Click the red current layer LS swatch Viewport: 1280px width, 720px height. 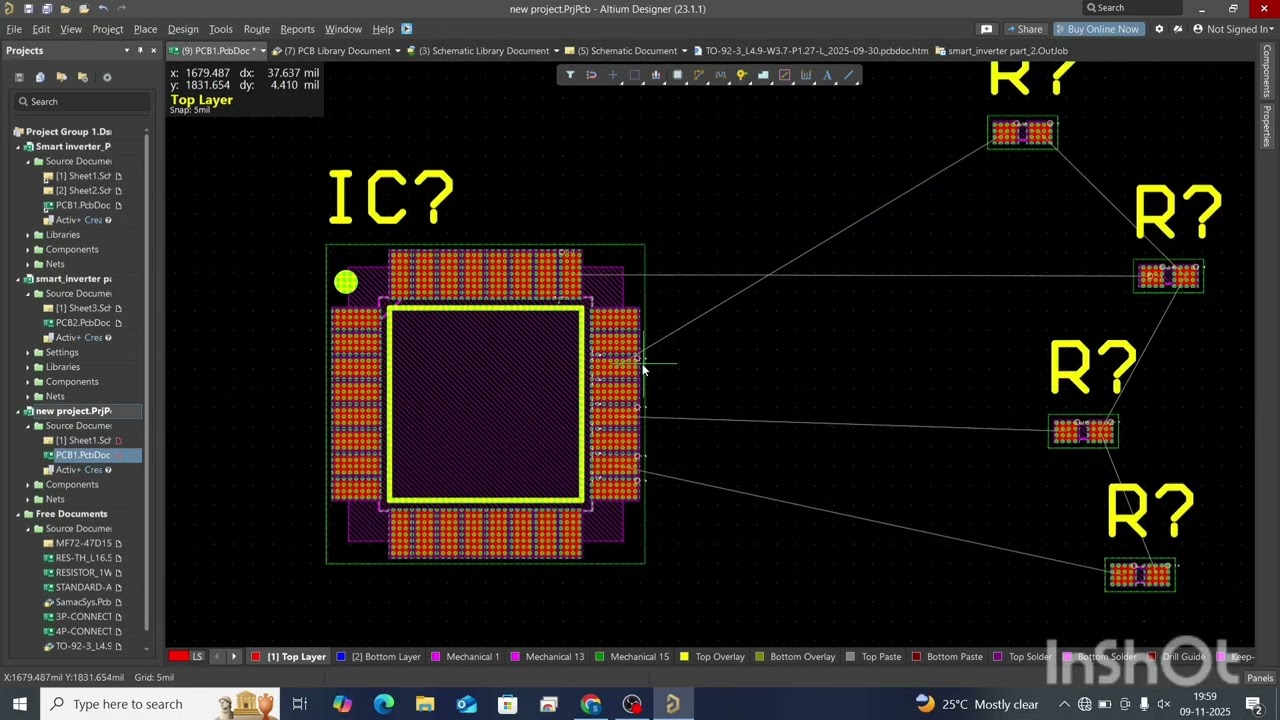[x=178, y=657]
